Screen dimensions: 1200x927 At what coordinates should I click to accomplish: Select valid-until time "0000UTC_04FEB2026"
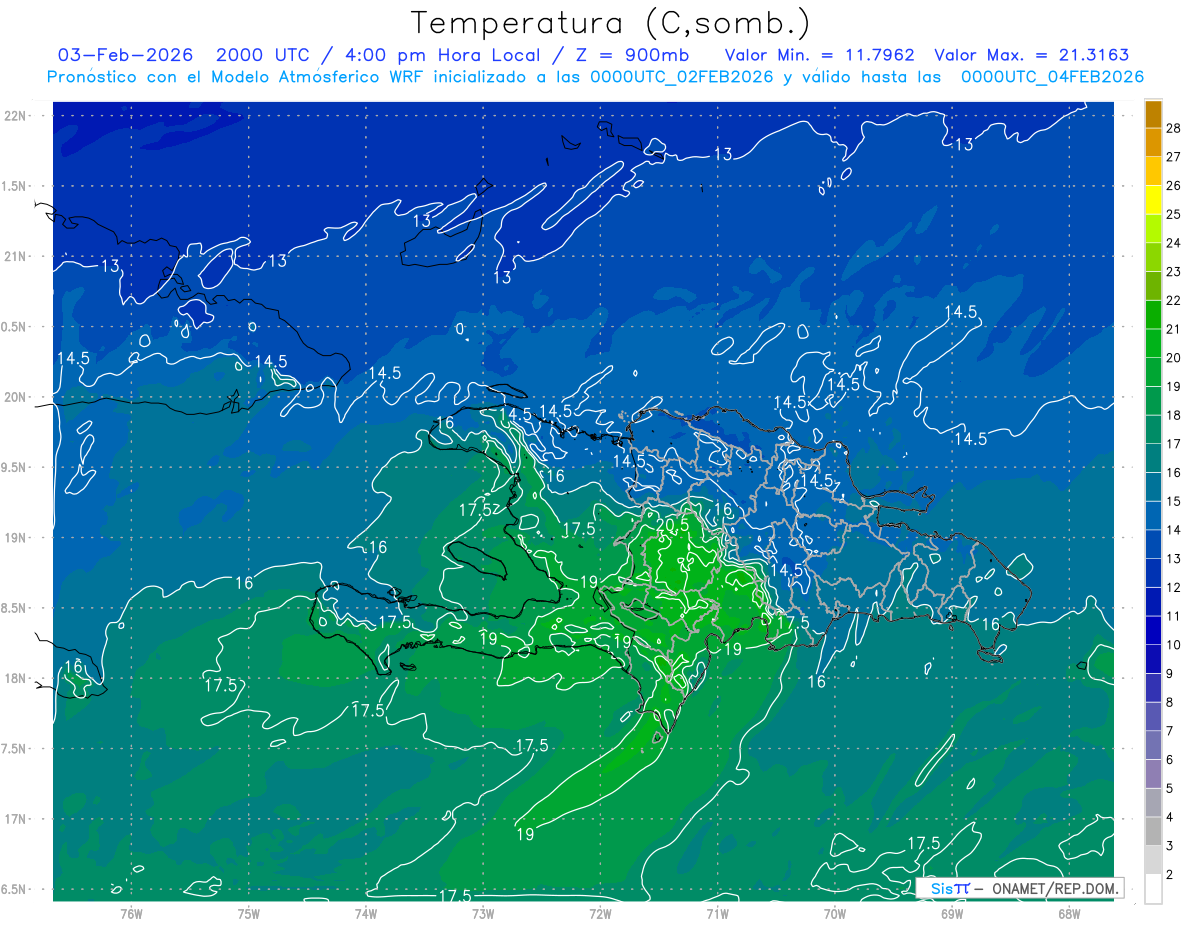coord(1052,77)
